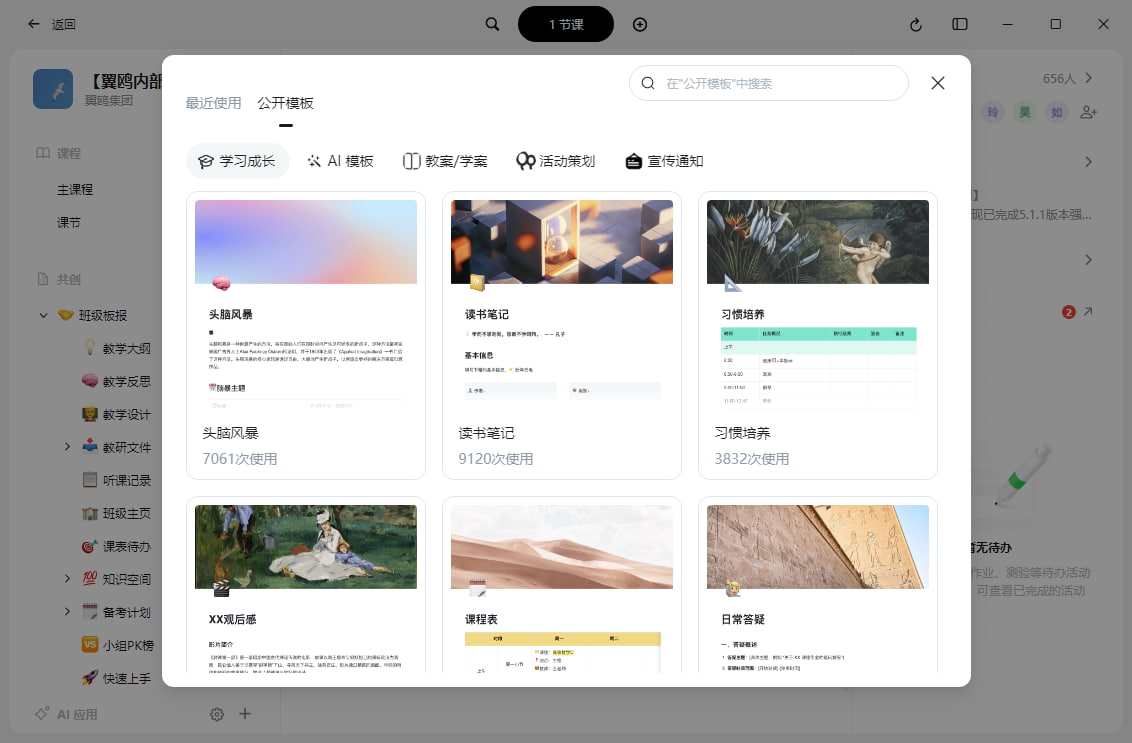Open the 教学设计 page
This screenshot has height=743, width=1132.
pyautogui.click(x=126, y=414)
